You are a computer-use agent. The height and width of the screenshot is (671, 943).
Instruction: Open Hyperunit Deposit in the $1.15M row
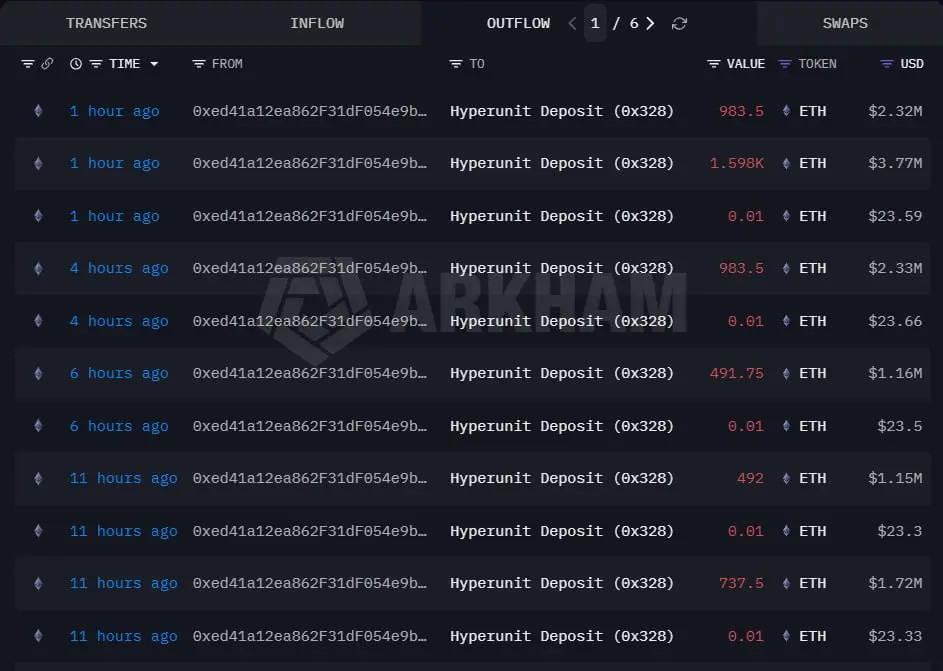pyautogui.click(x=562, y=479)
